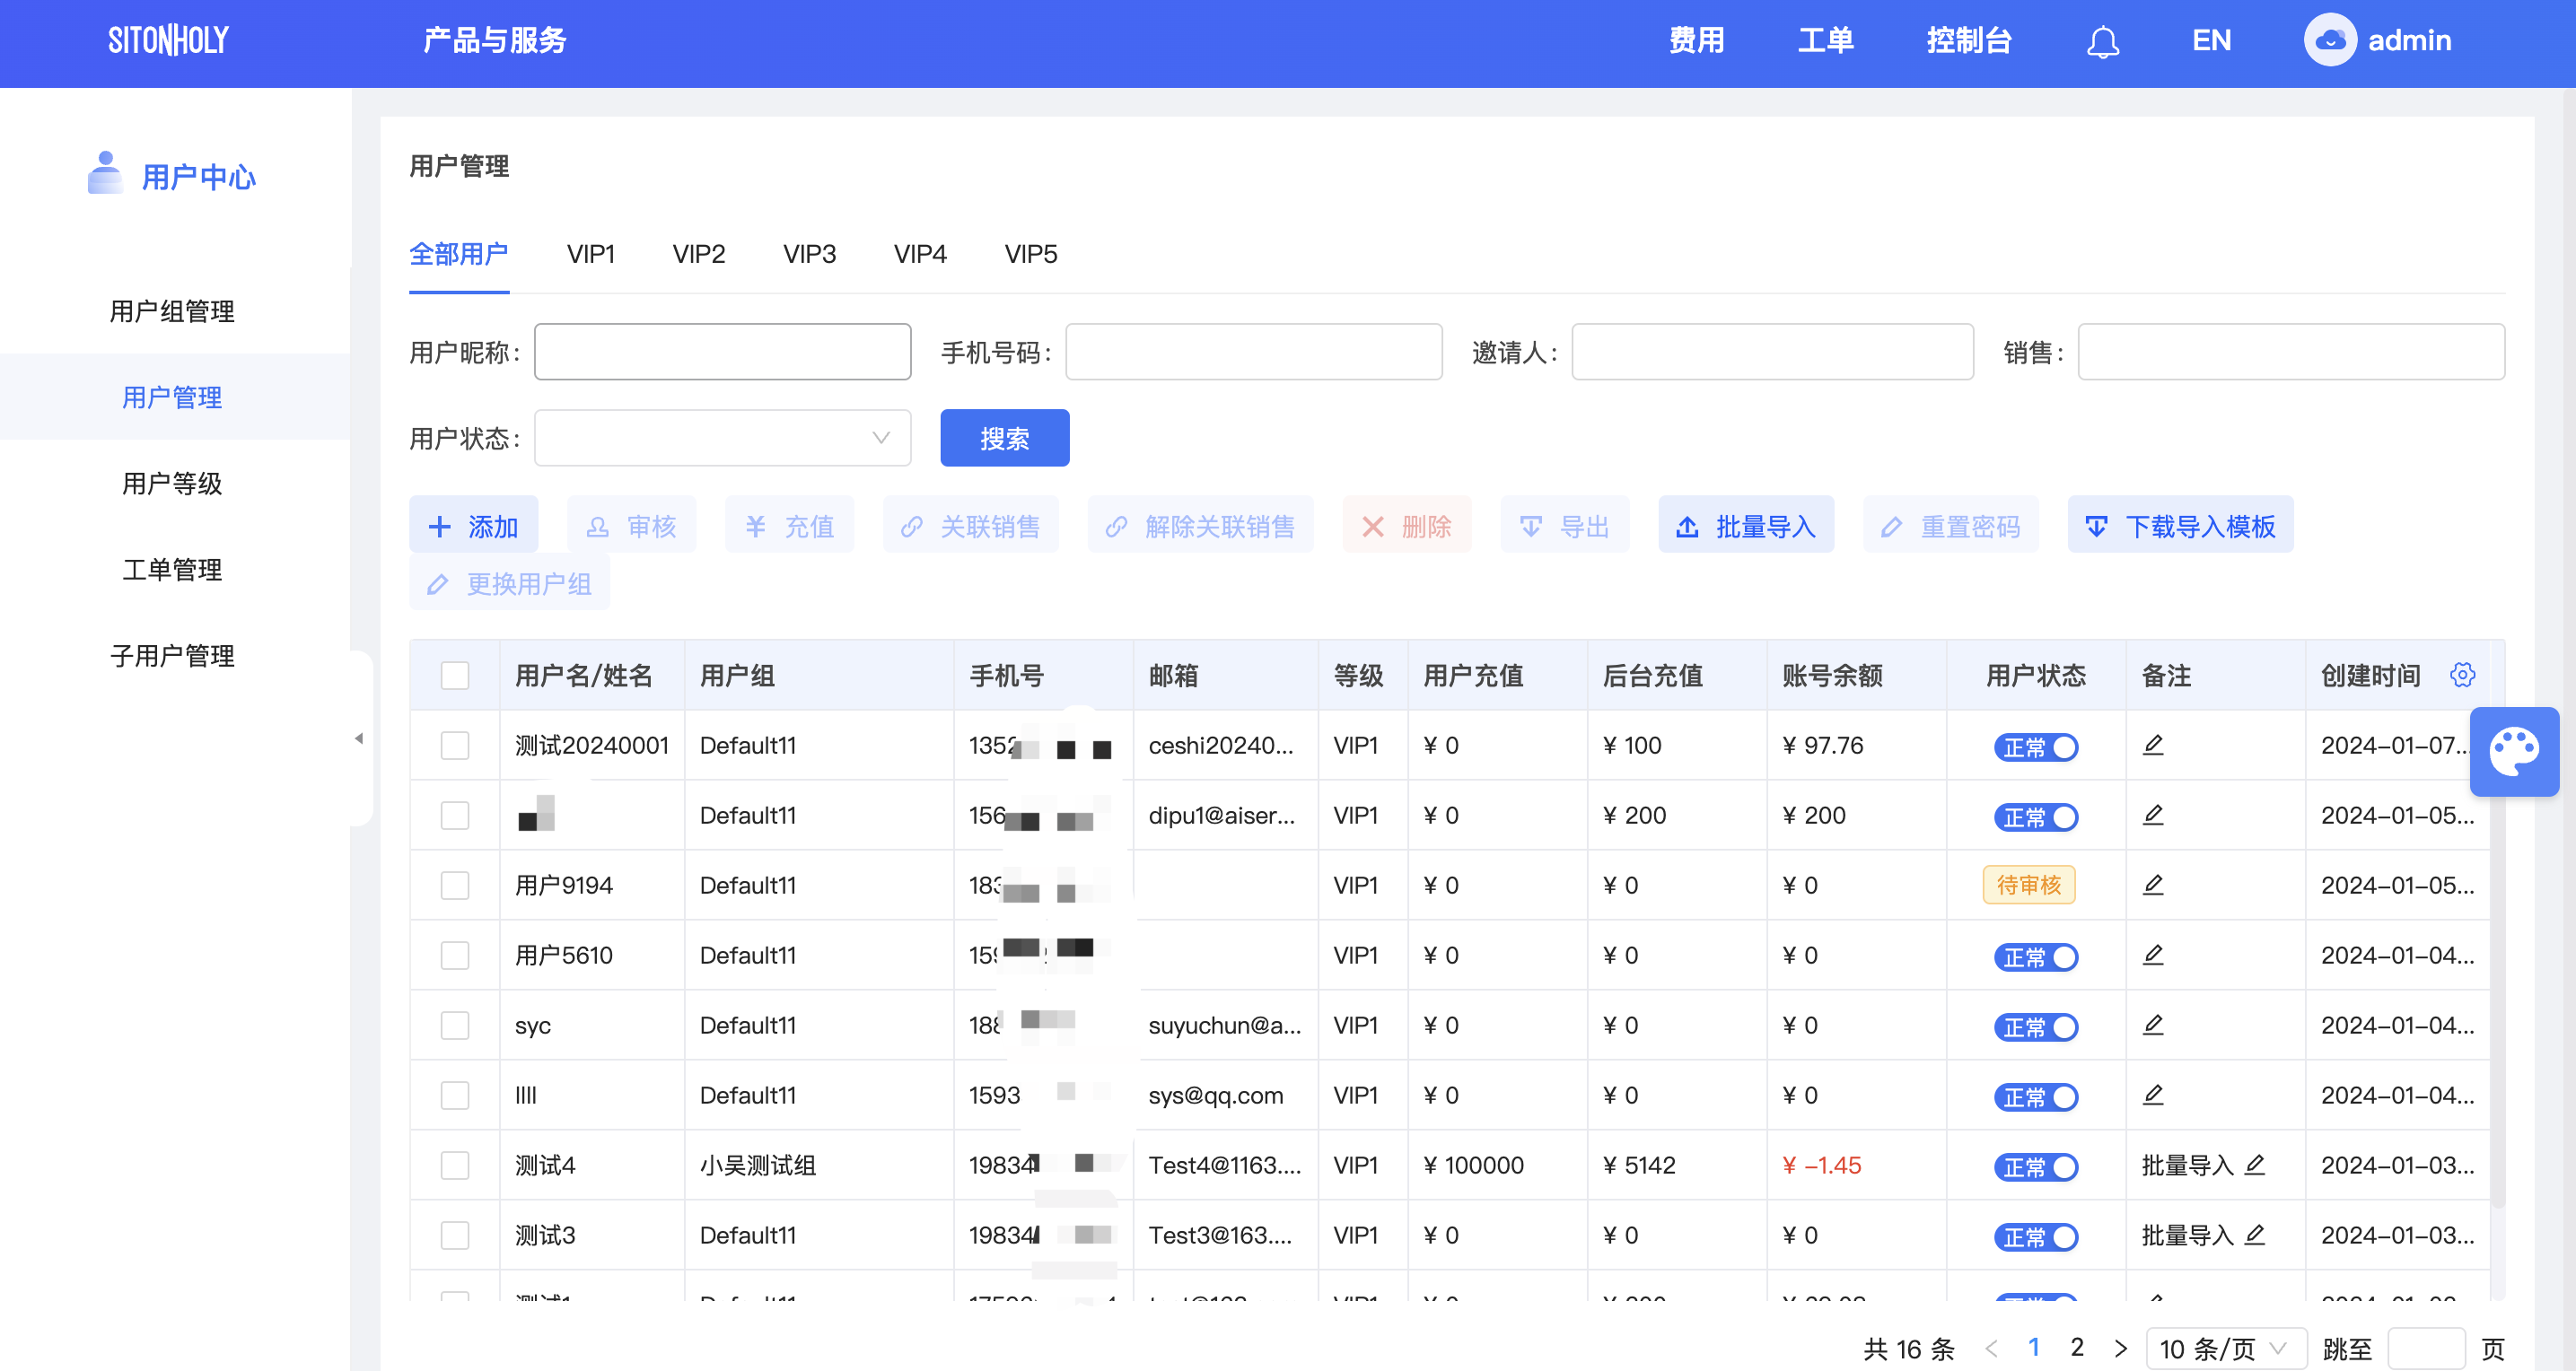
Task: Collapse the sidebar with the arrow handle
Action: (x=359, y=738)
